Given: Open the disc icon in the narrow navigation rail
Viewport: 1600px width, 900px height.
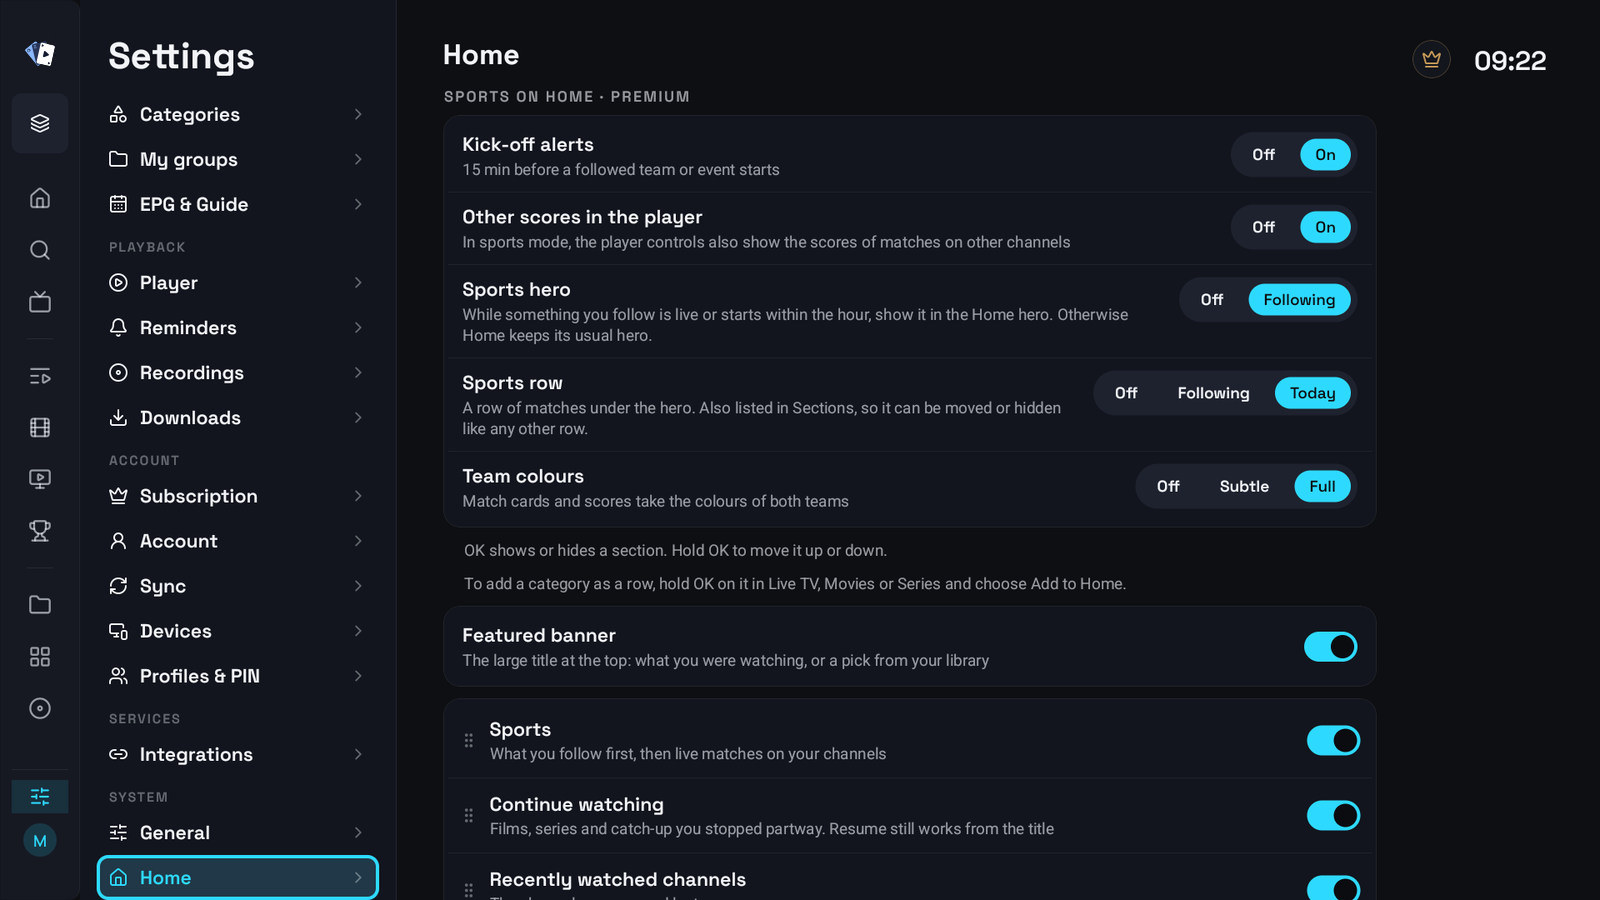Looking at the screenshot, I should click(40, 709).
